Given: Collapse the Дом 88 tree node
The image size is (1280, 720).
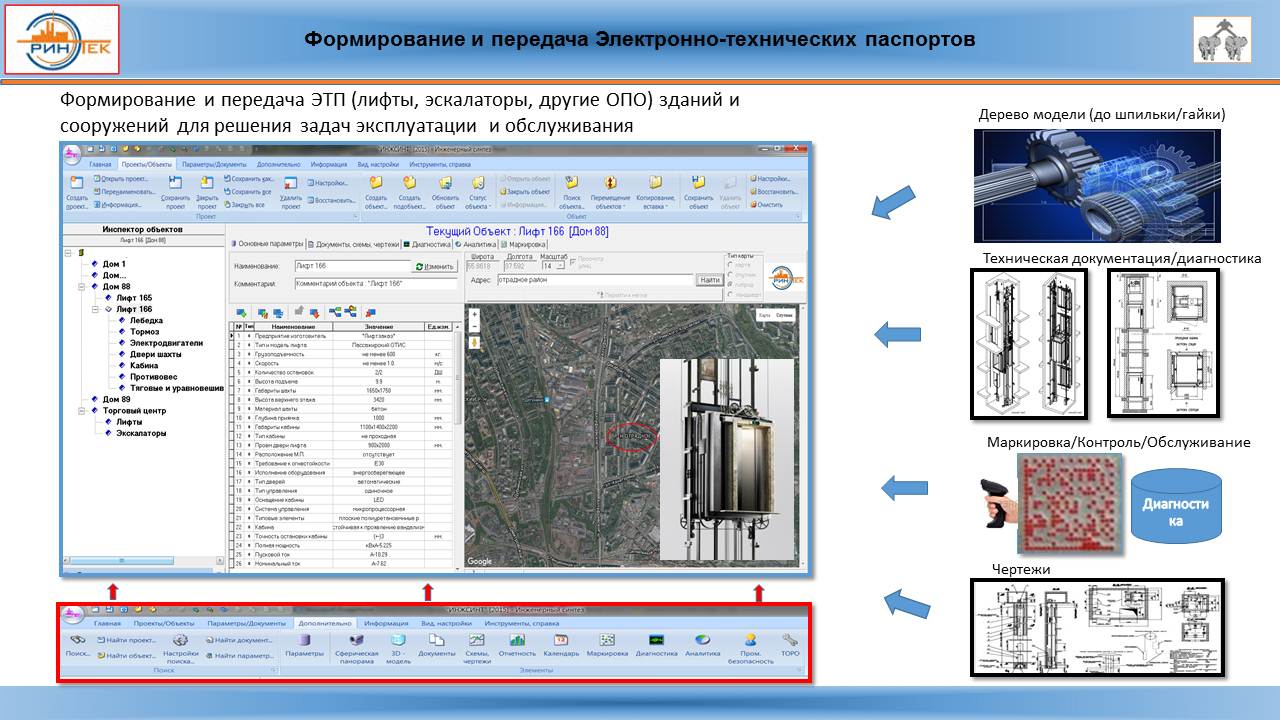Looking at the screenshot, I should (82, 286).
